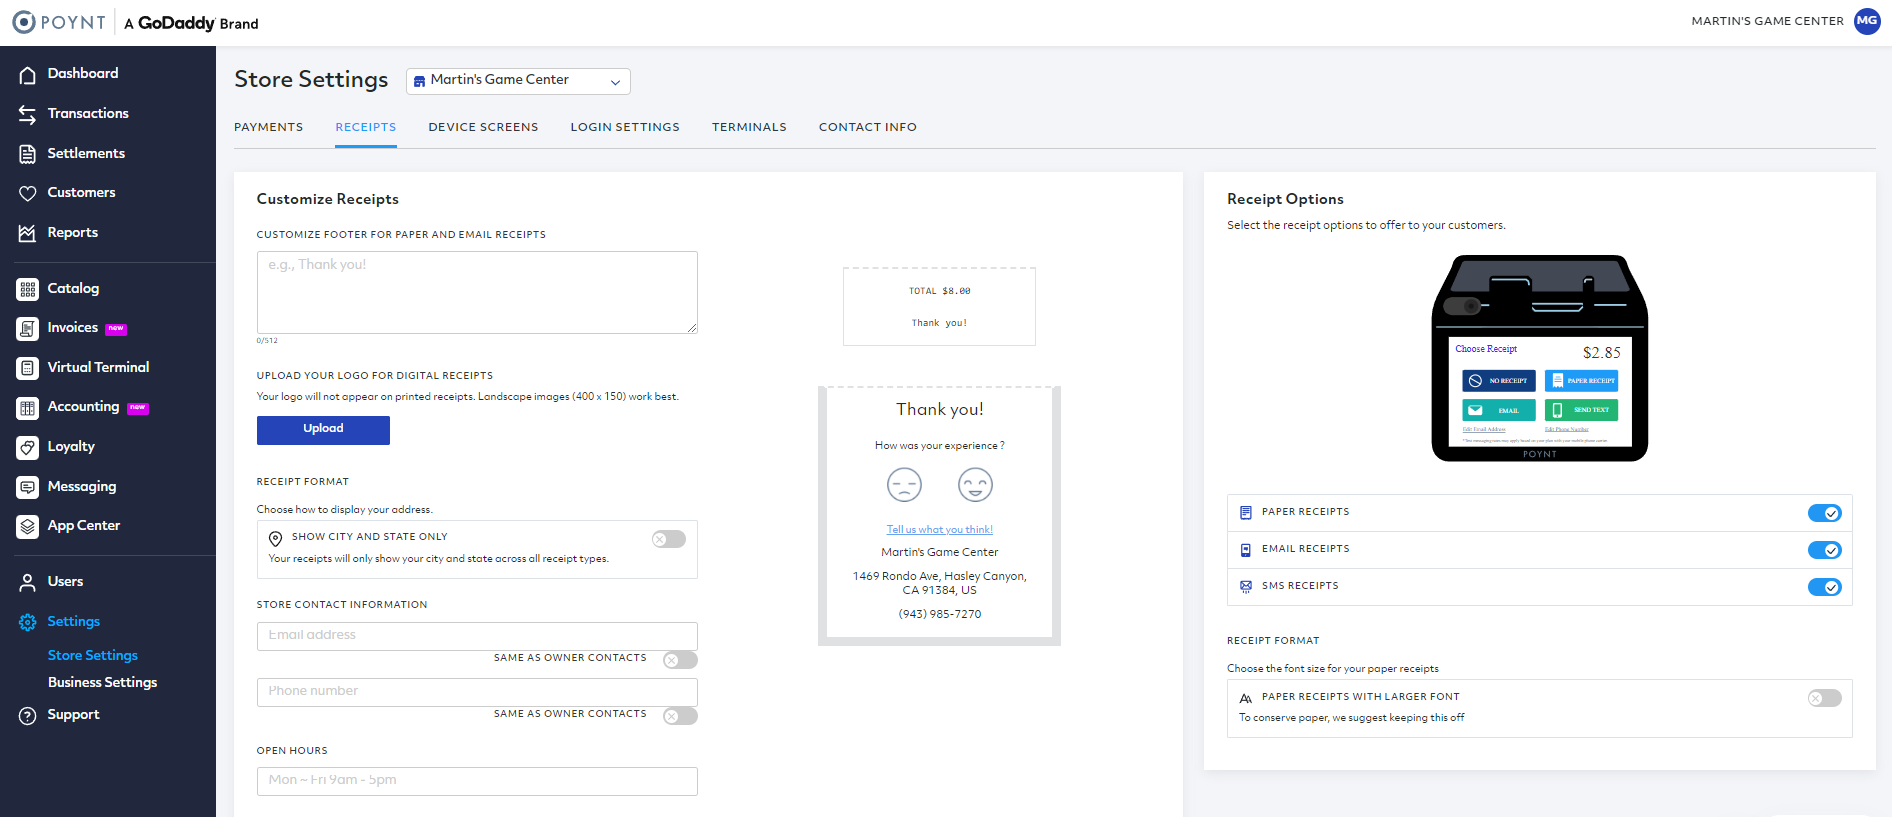Click the App Center layers icon
The image size is (1892, 817).
28,526
